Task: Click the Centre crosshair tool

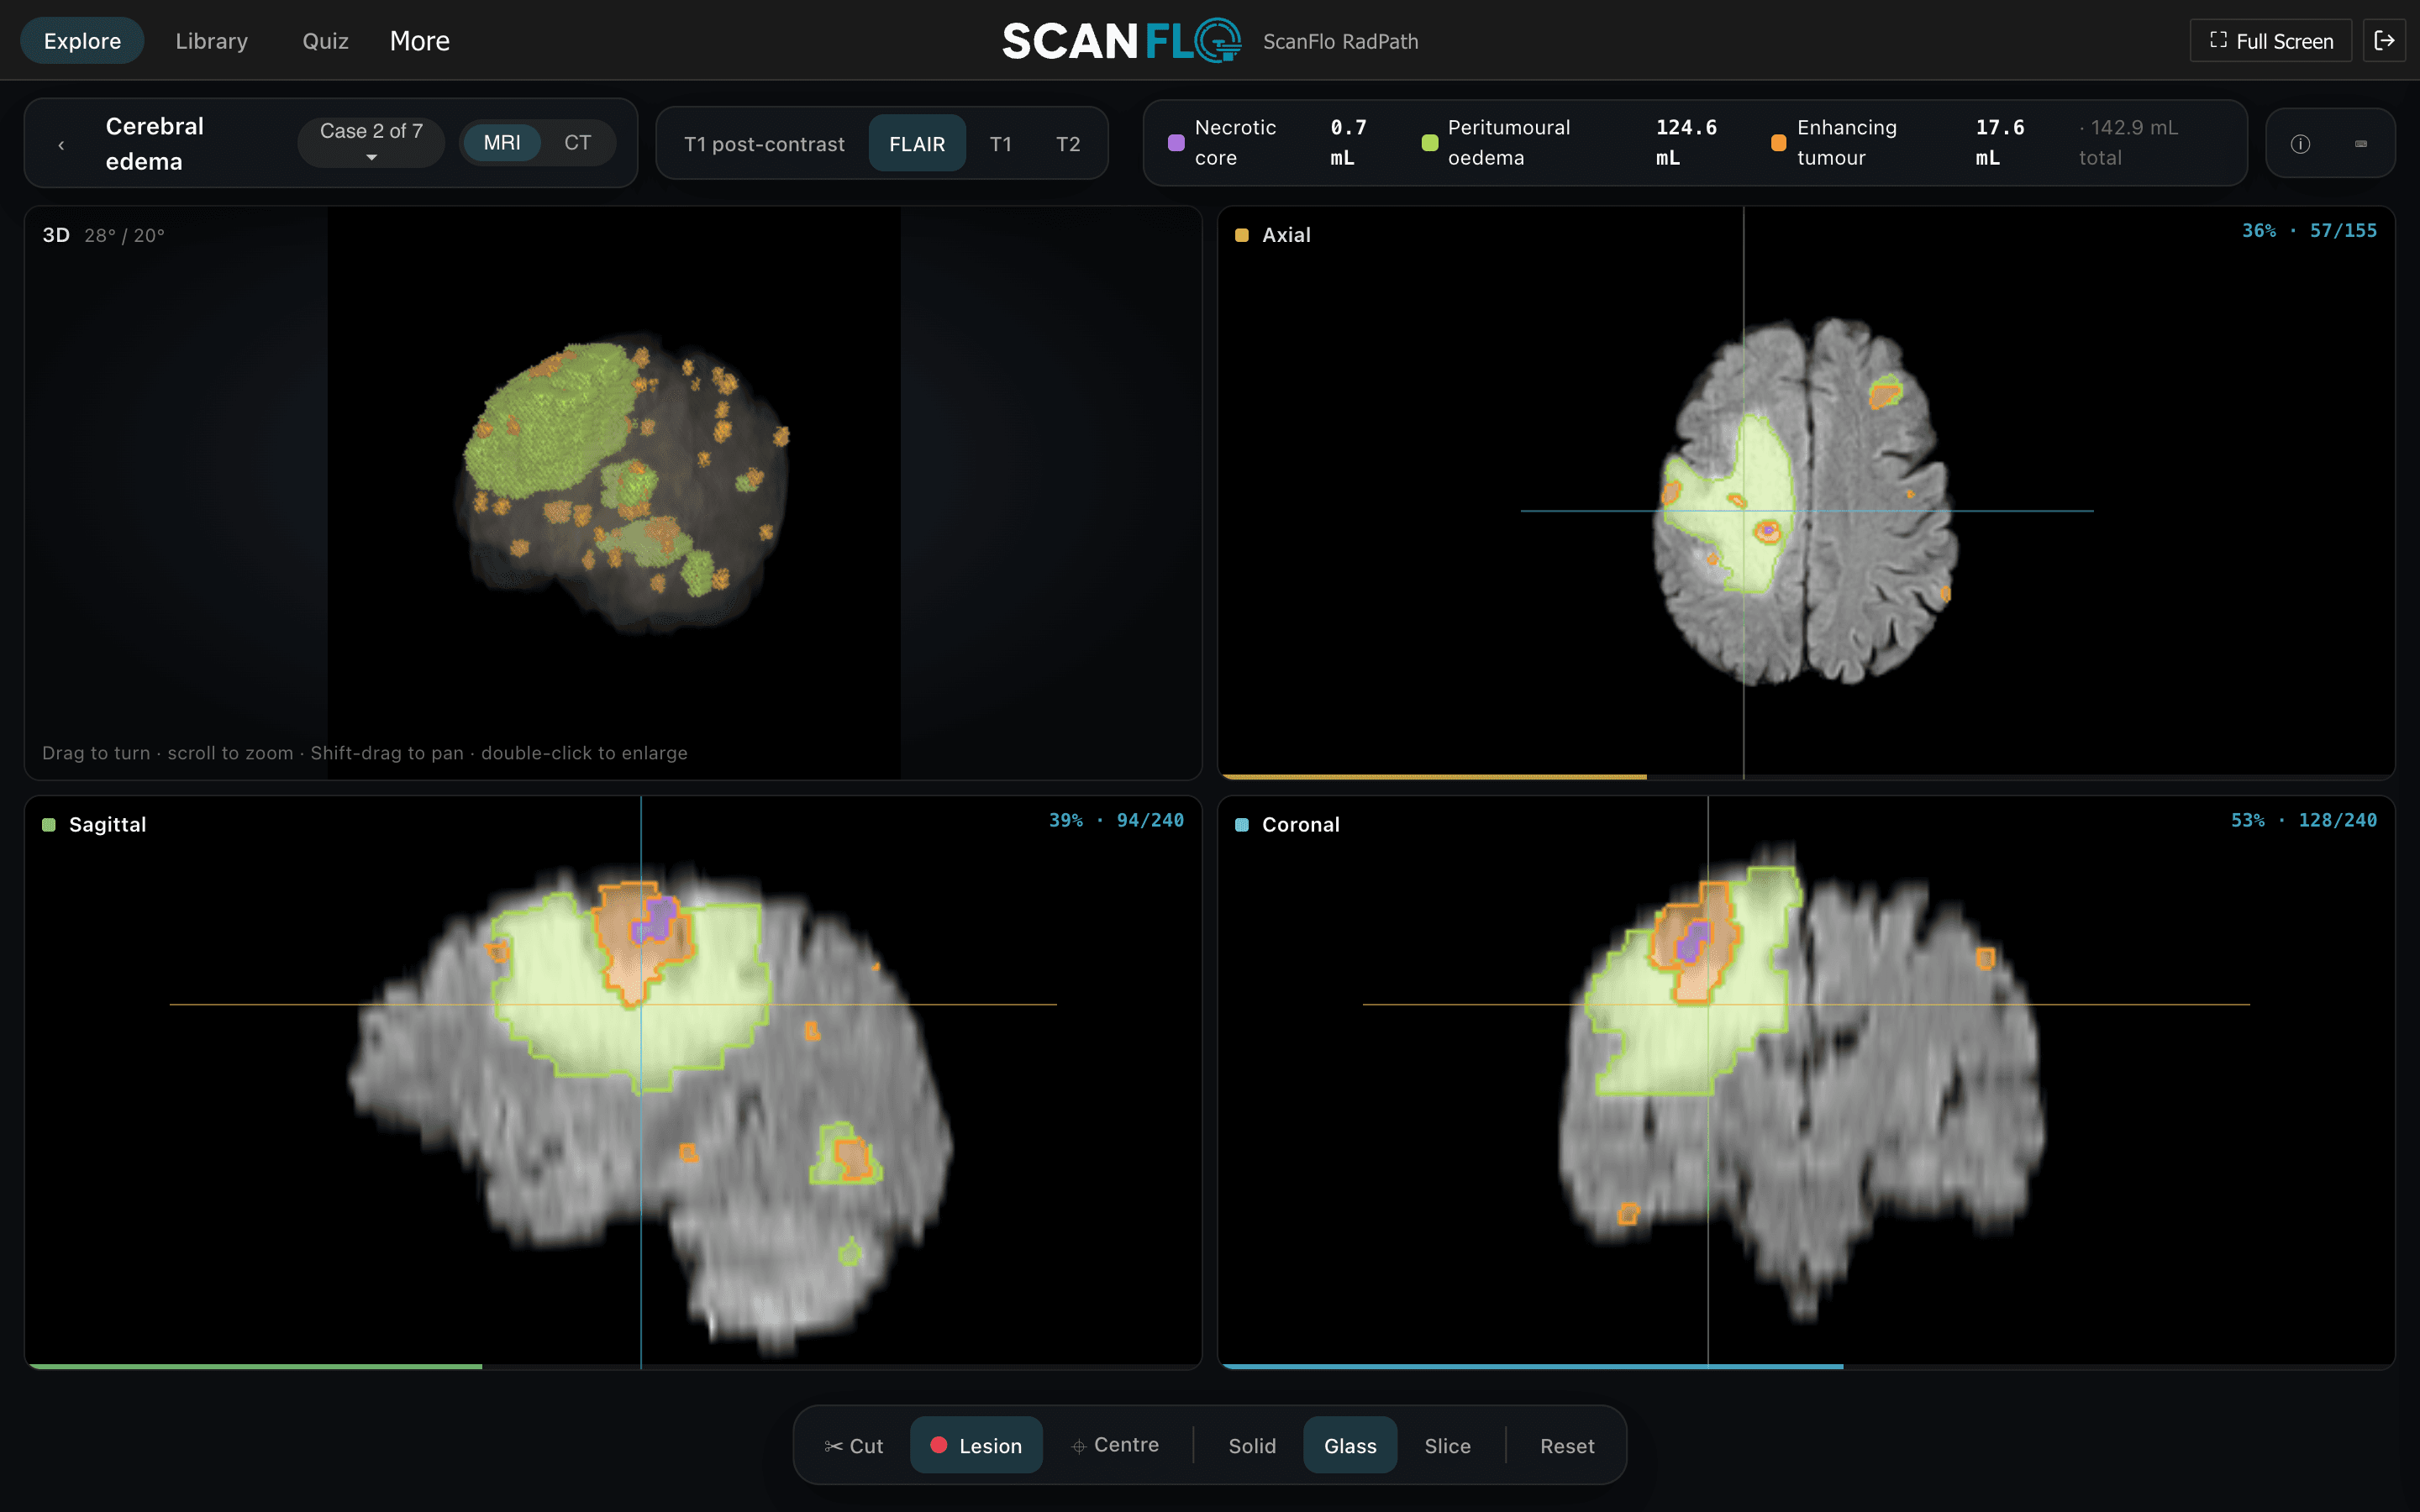Action: point(1116,1445)
